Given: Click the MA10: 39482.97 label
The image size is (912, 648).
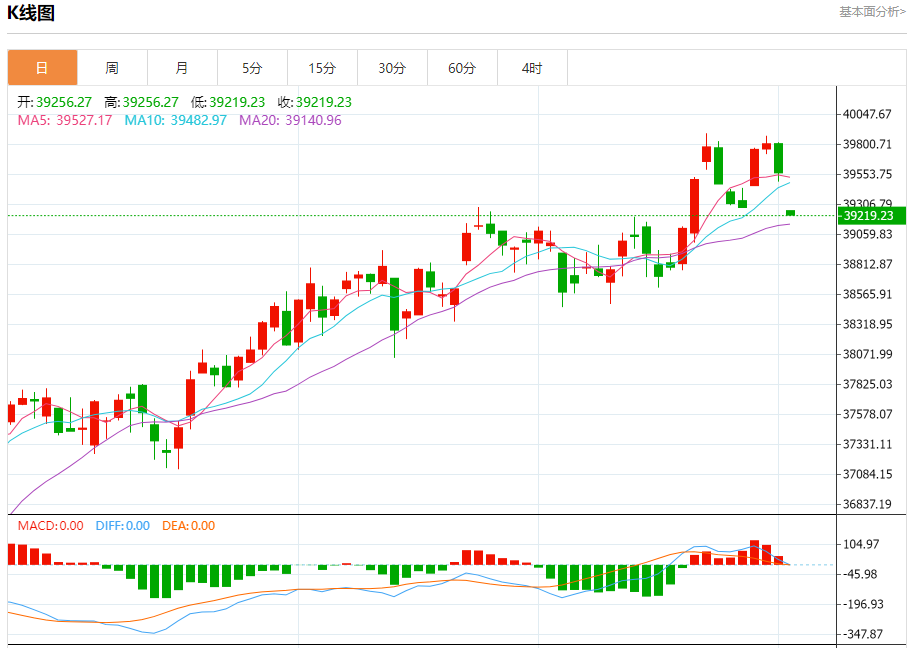Looking at the screenshot, I should [x=175, y=120].
